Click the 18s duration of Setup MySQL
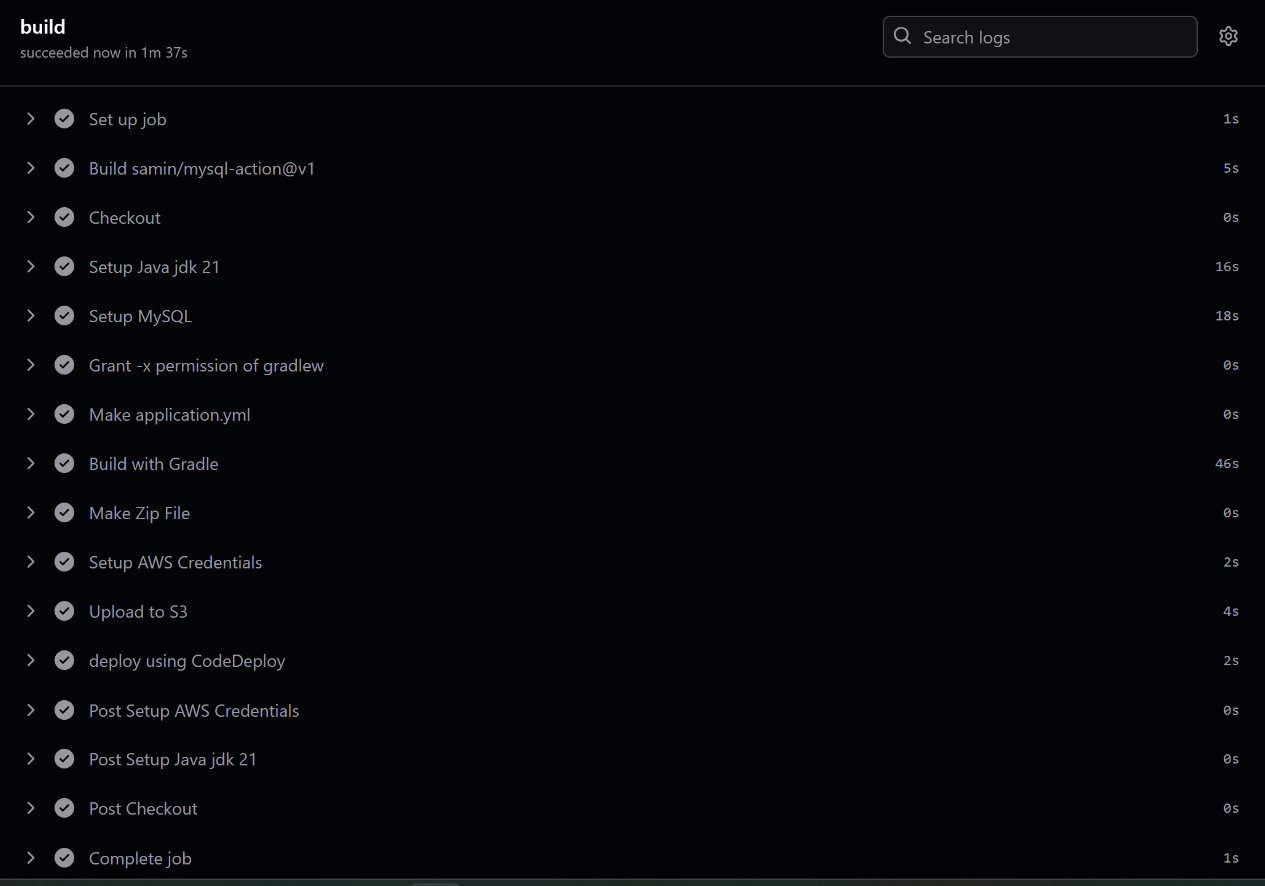Viewport: 1265px width, 886px height. 1227,316
